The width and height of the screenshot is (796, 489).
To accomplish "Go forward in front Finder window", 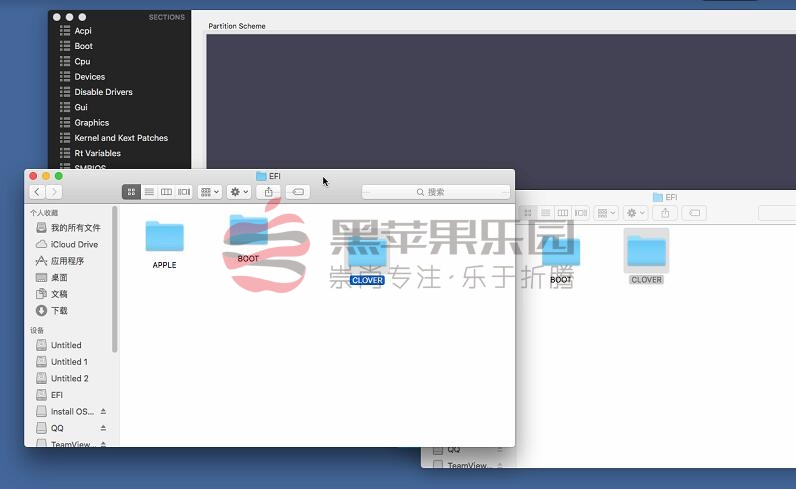I will pyautogui.click(x=53, y=192).
